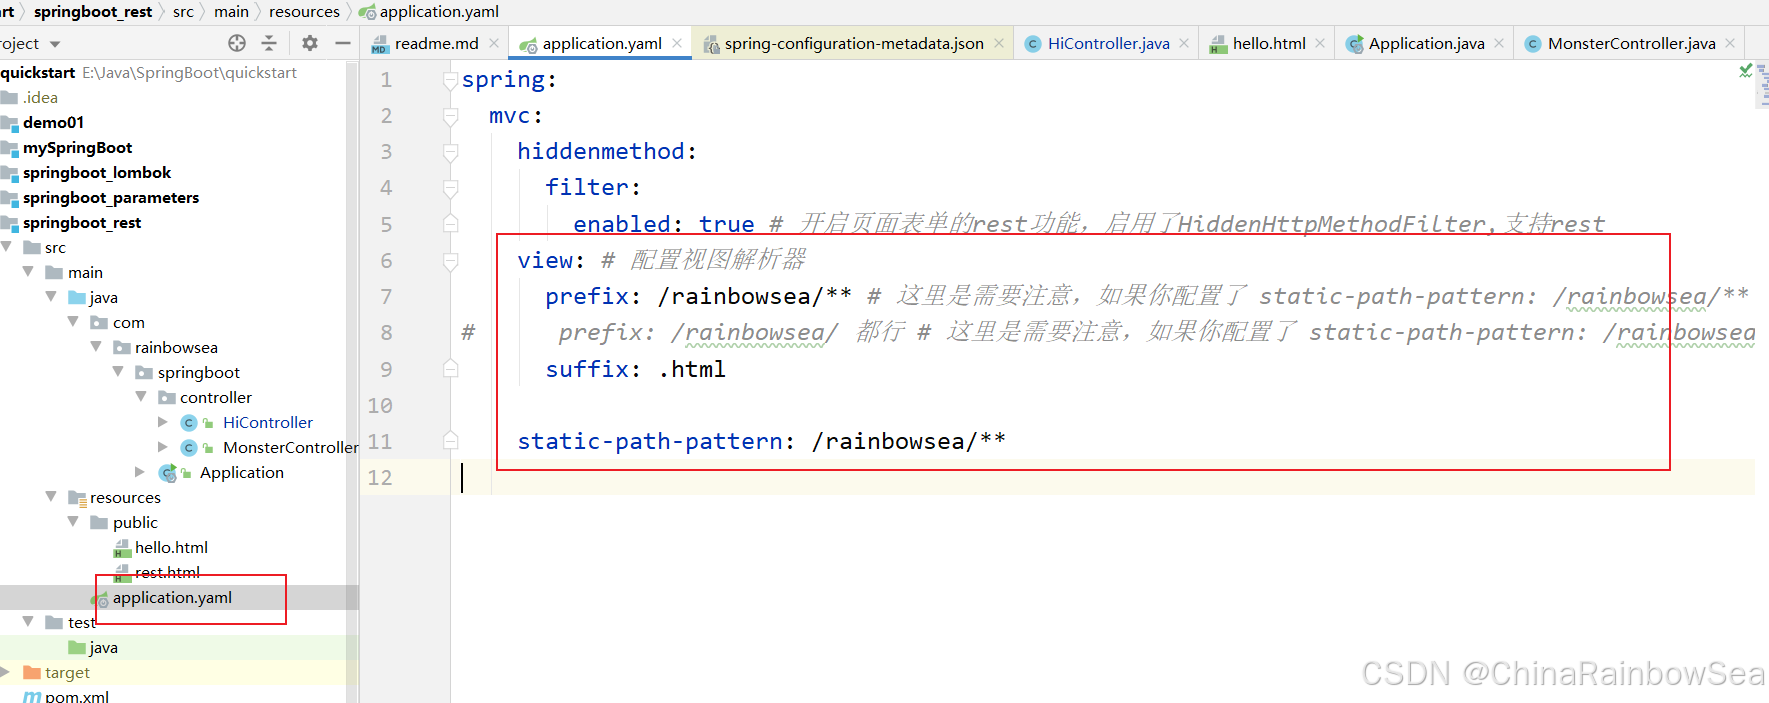The height and width of the screenshot is (703, 1769).
Task: Open the Project view dropdown
Action: 55,44
